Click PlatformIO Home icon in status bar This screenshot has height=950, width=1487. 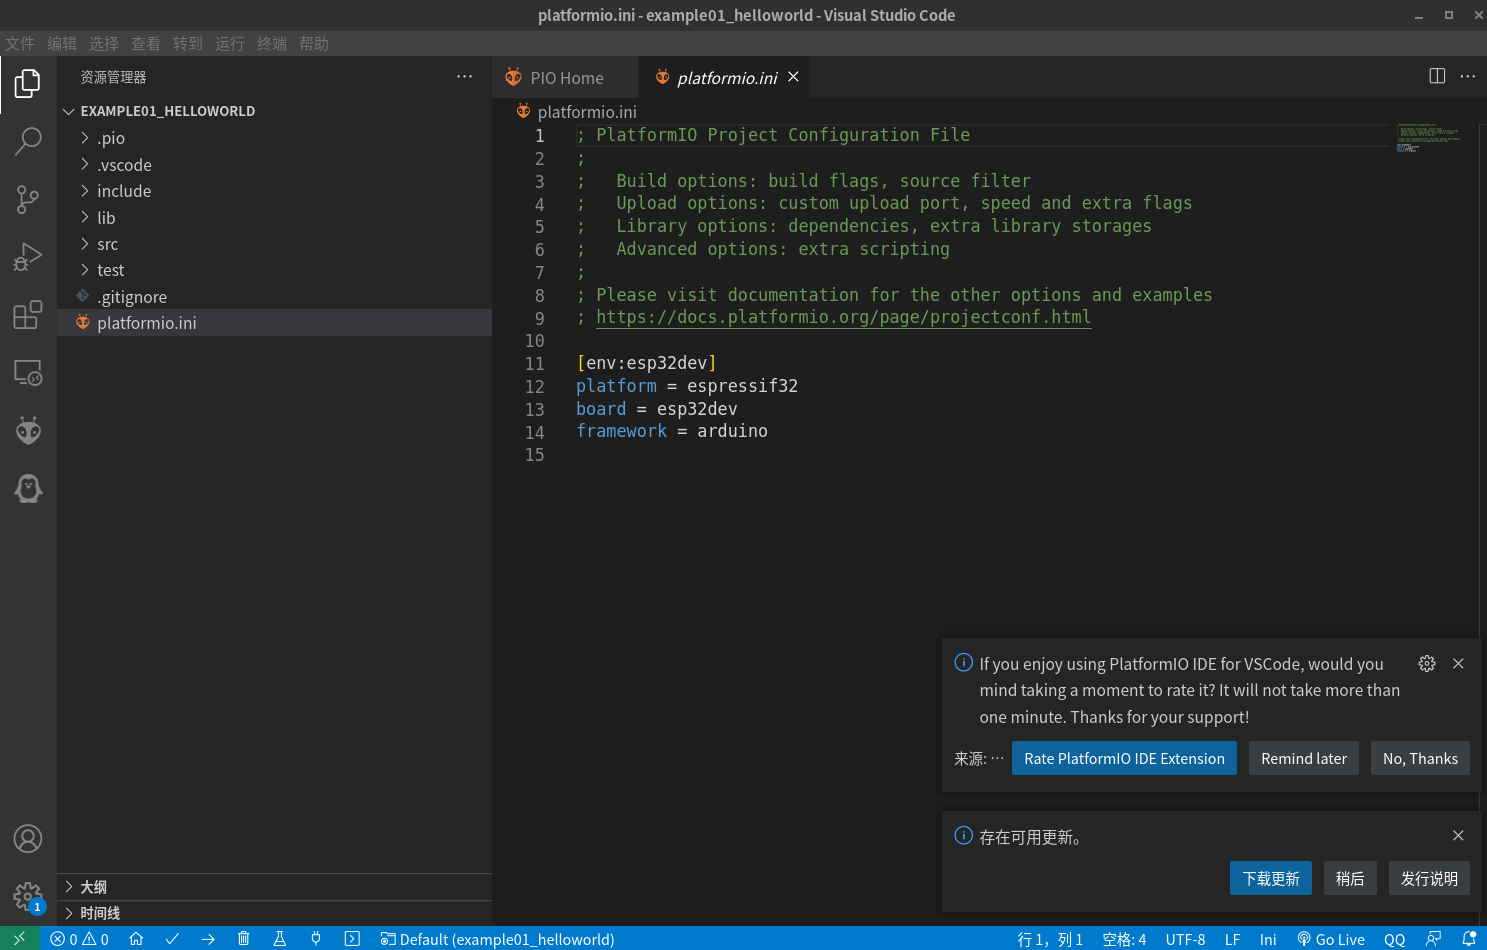(x=136, y=939)
